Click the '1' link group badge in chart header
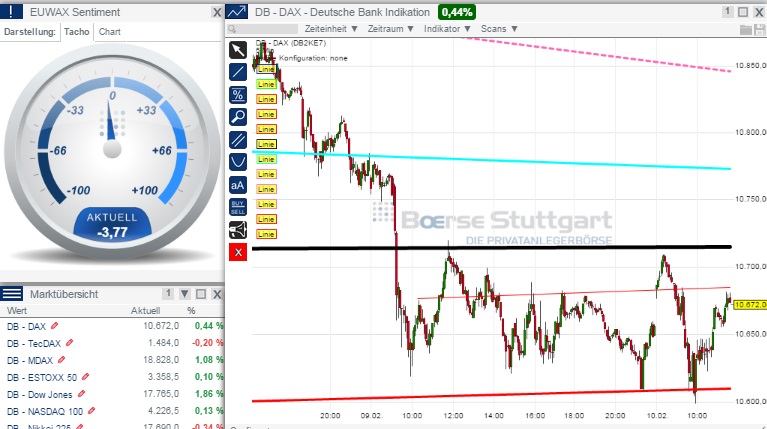The width and height of the screenshot is (767, 429). (x=727, y=12)
